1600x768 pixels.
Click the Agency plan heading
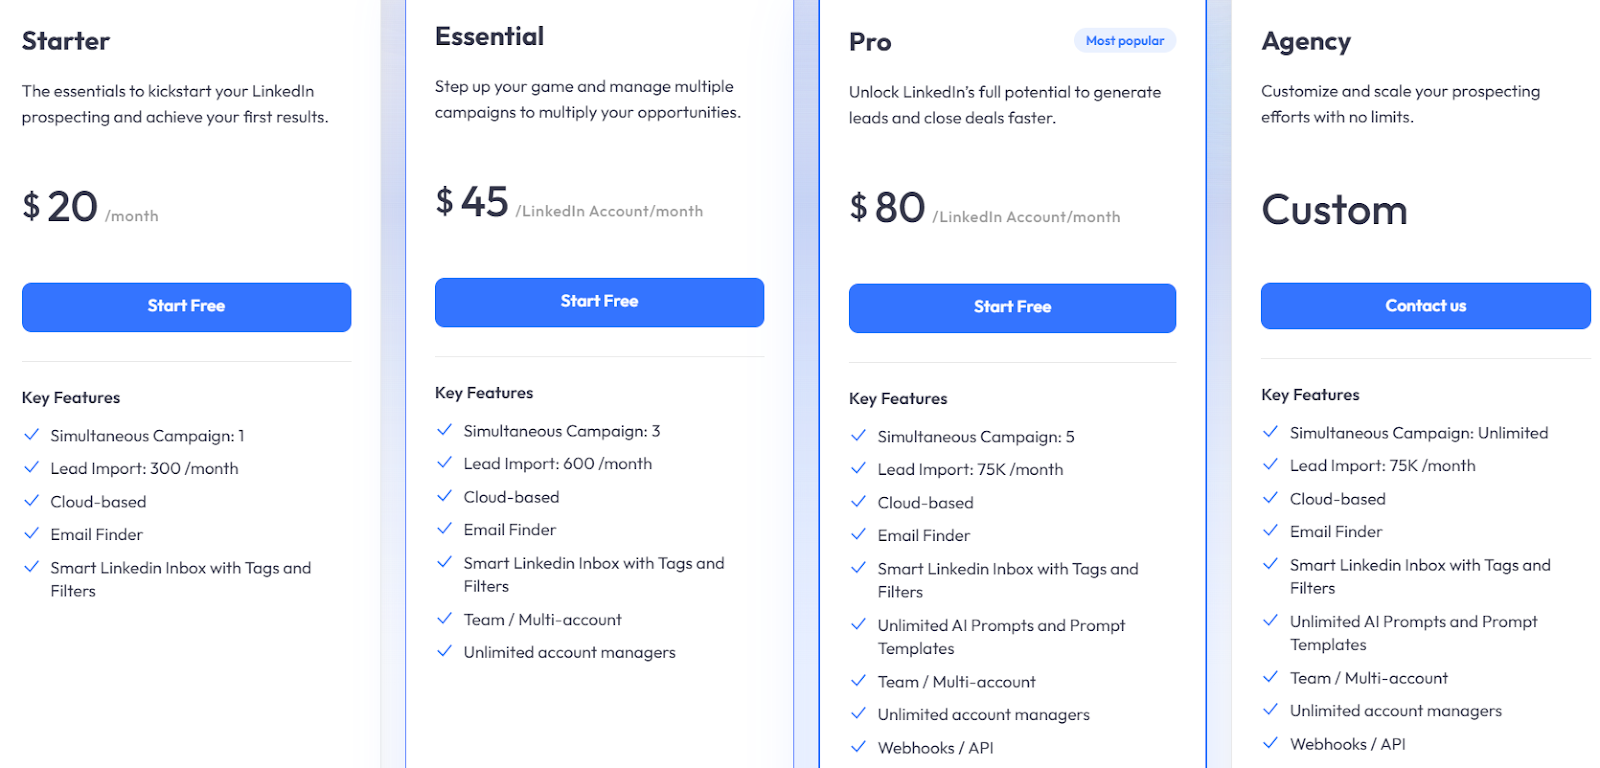pos(1305,42)
